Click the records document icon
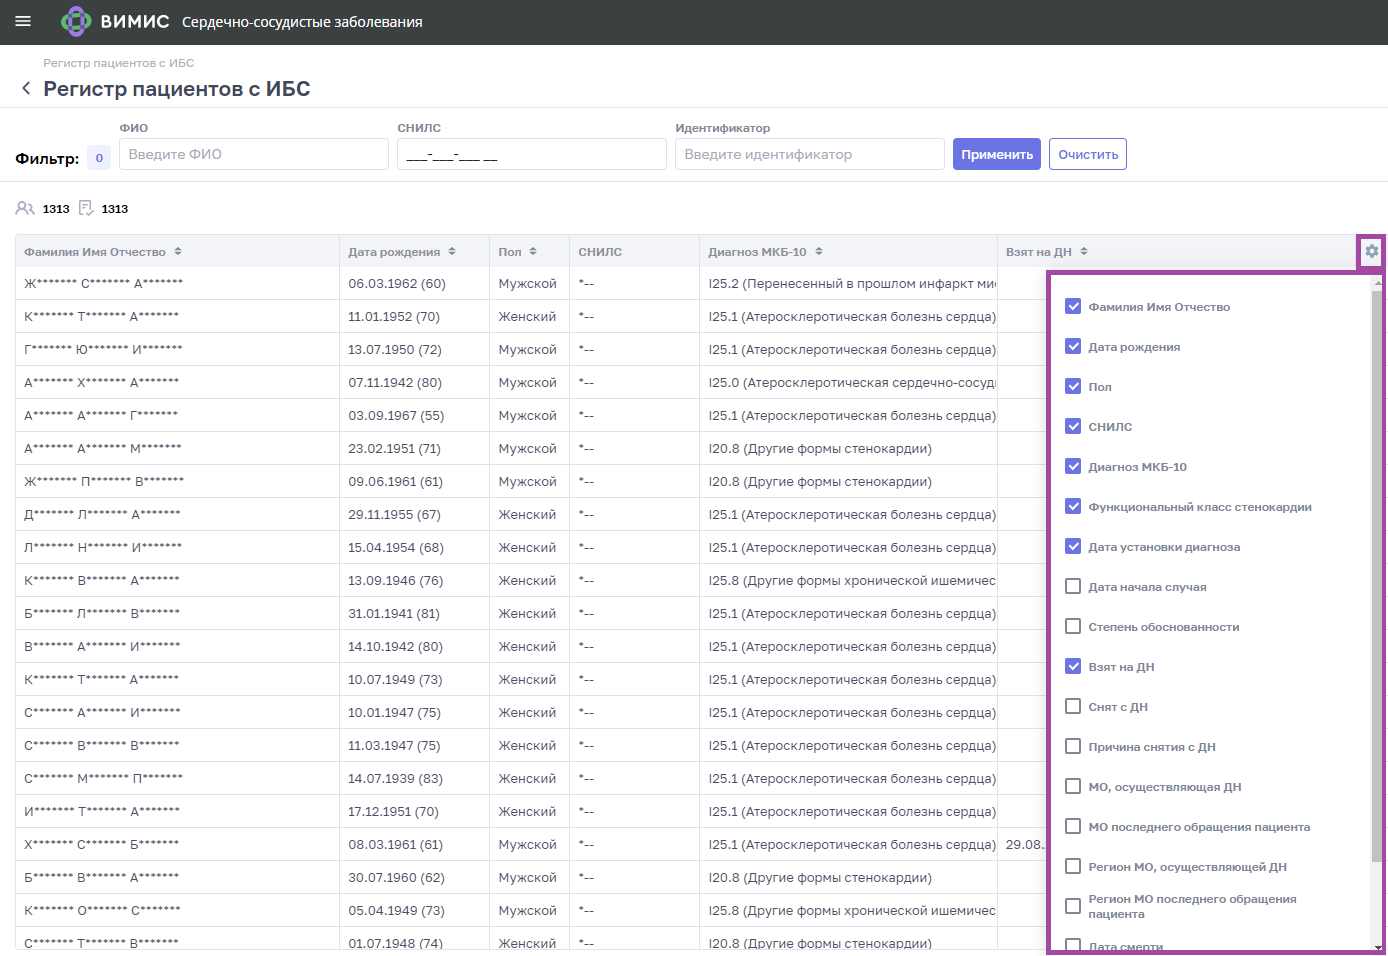 pos(86,208)
